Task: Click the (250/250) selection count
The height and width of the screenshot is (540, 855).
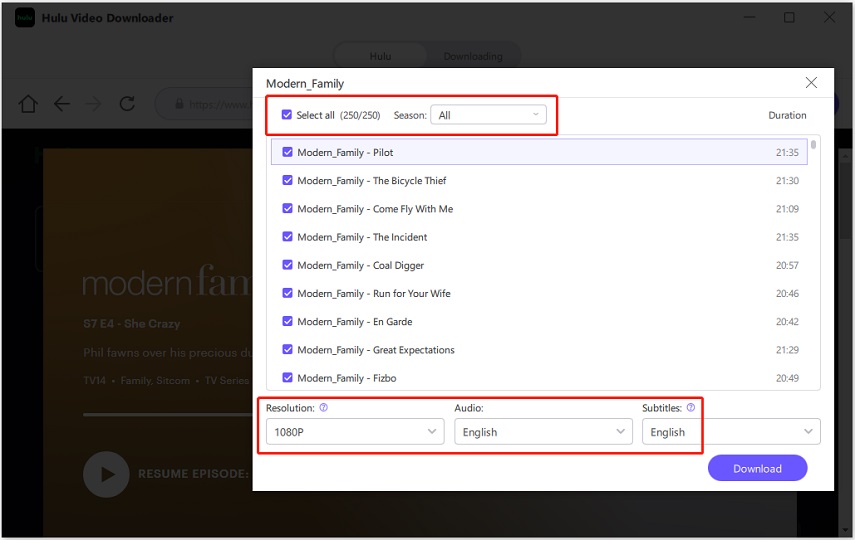Action: pos(360,115)
